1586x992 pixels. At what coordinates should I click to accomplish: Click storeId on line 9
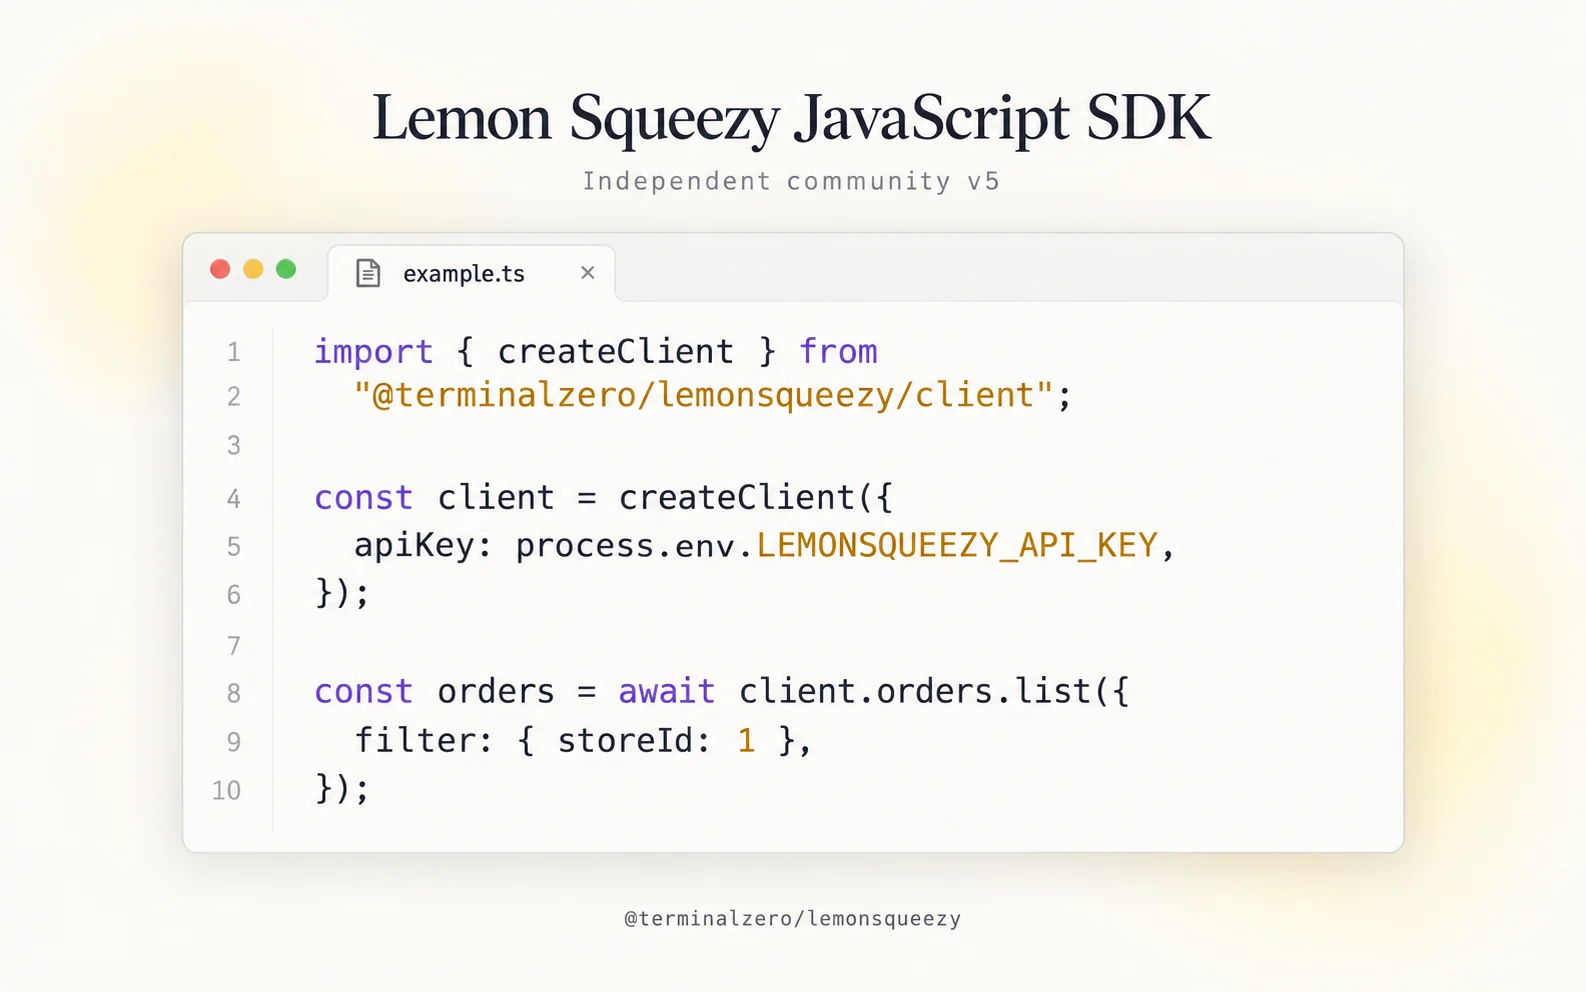coord(626,741)
